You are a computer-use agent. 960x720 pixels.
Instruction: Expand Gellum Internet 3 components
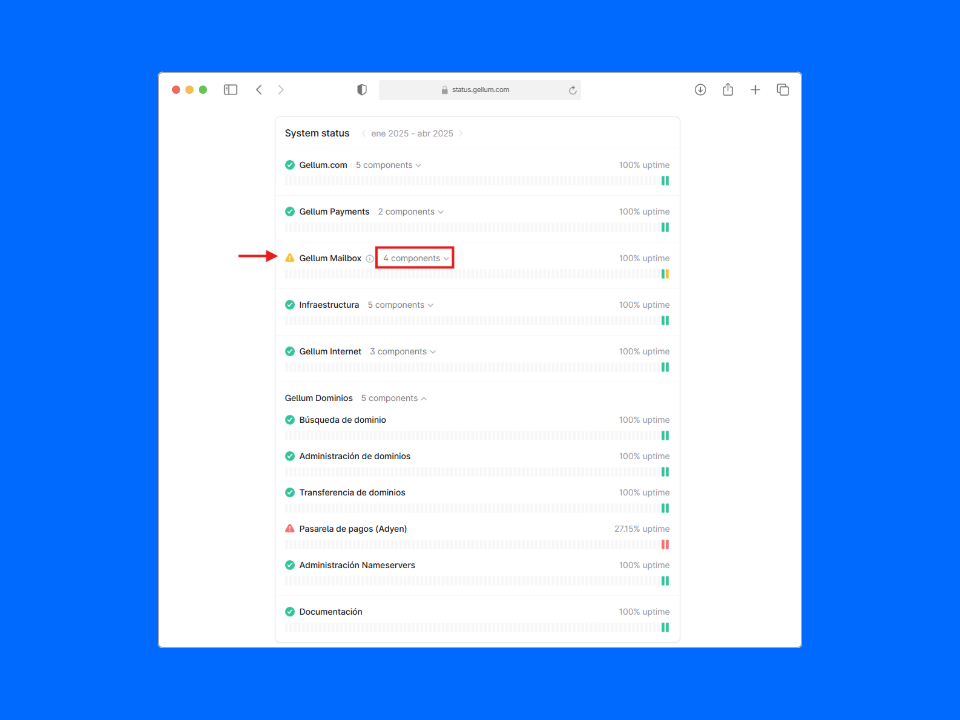(x=402, y=351)
